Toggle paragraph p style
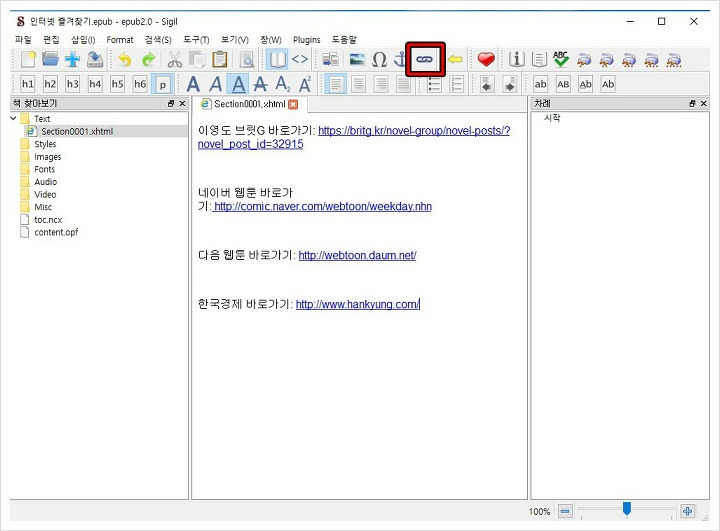The height and width of the screenshot is (531, 720). [163, 85]
